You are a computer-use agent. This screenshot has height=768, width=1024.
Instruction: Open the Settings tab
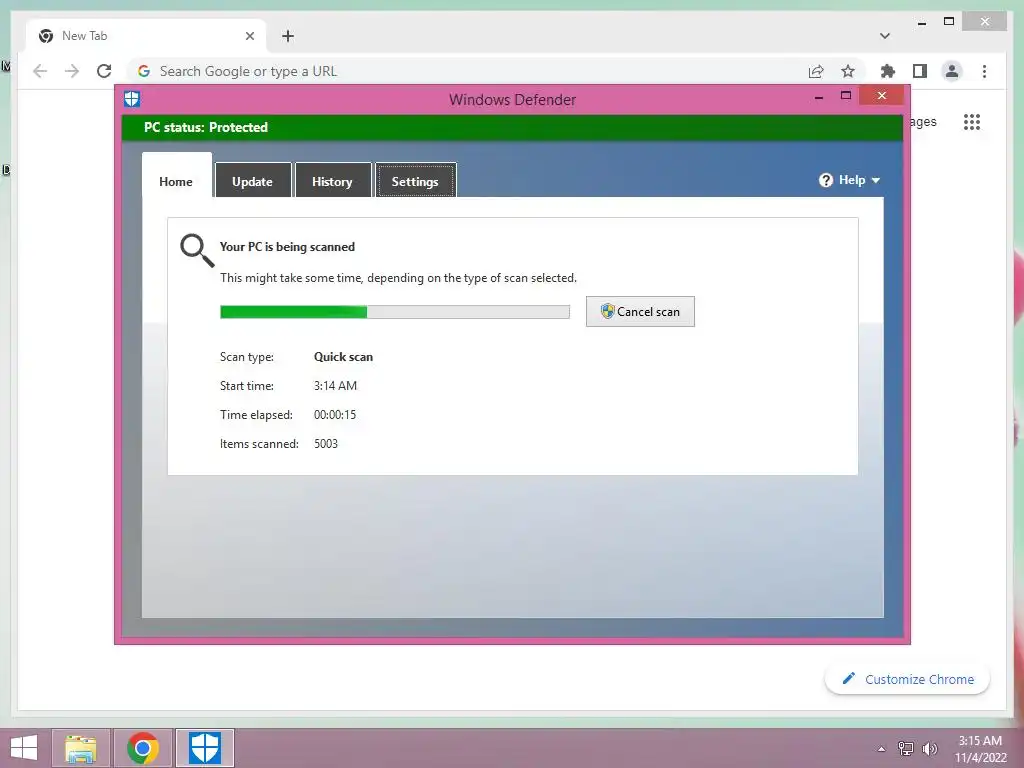pos(415,180)
